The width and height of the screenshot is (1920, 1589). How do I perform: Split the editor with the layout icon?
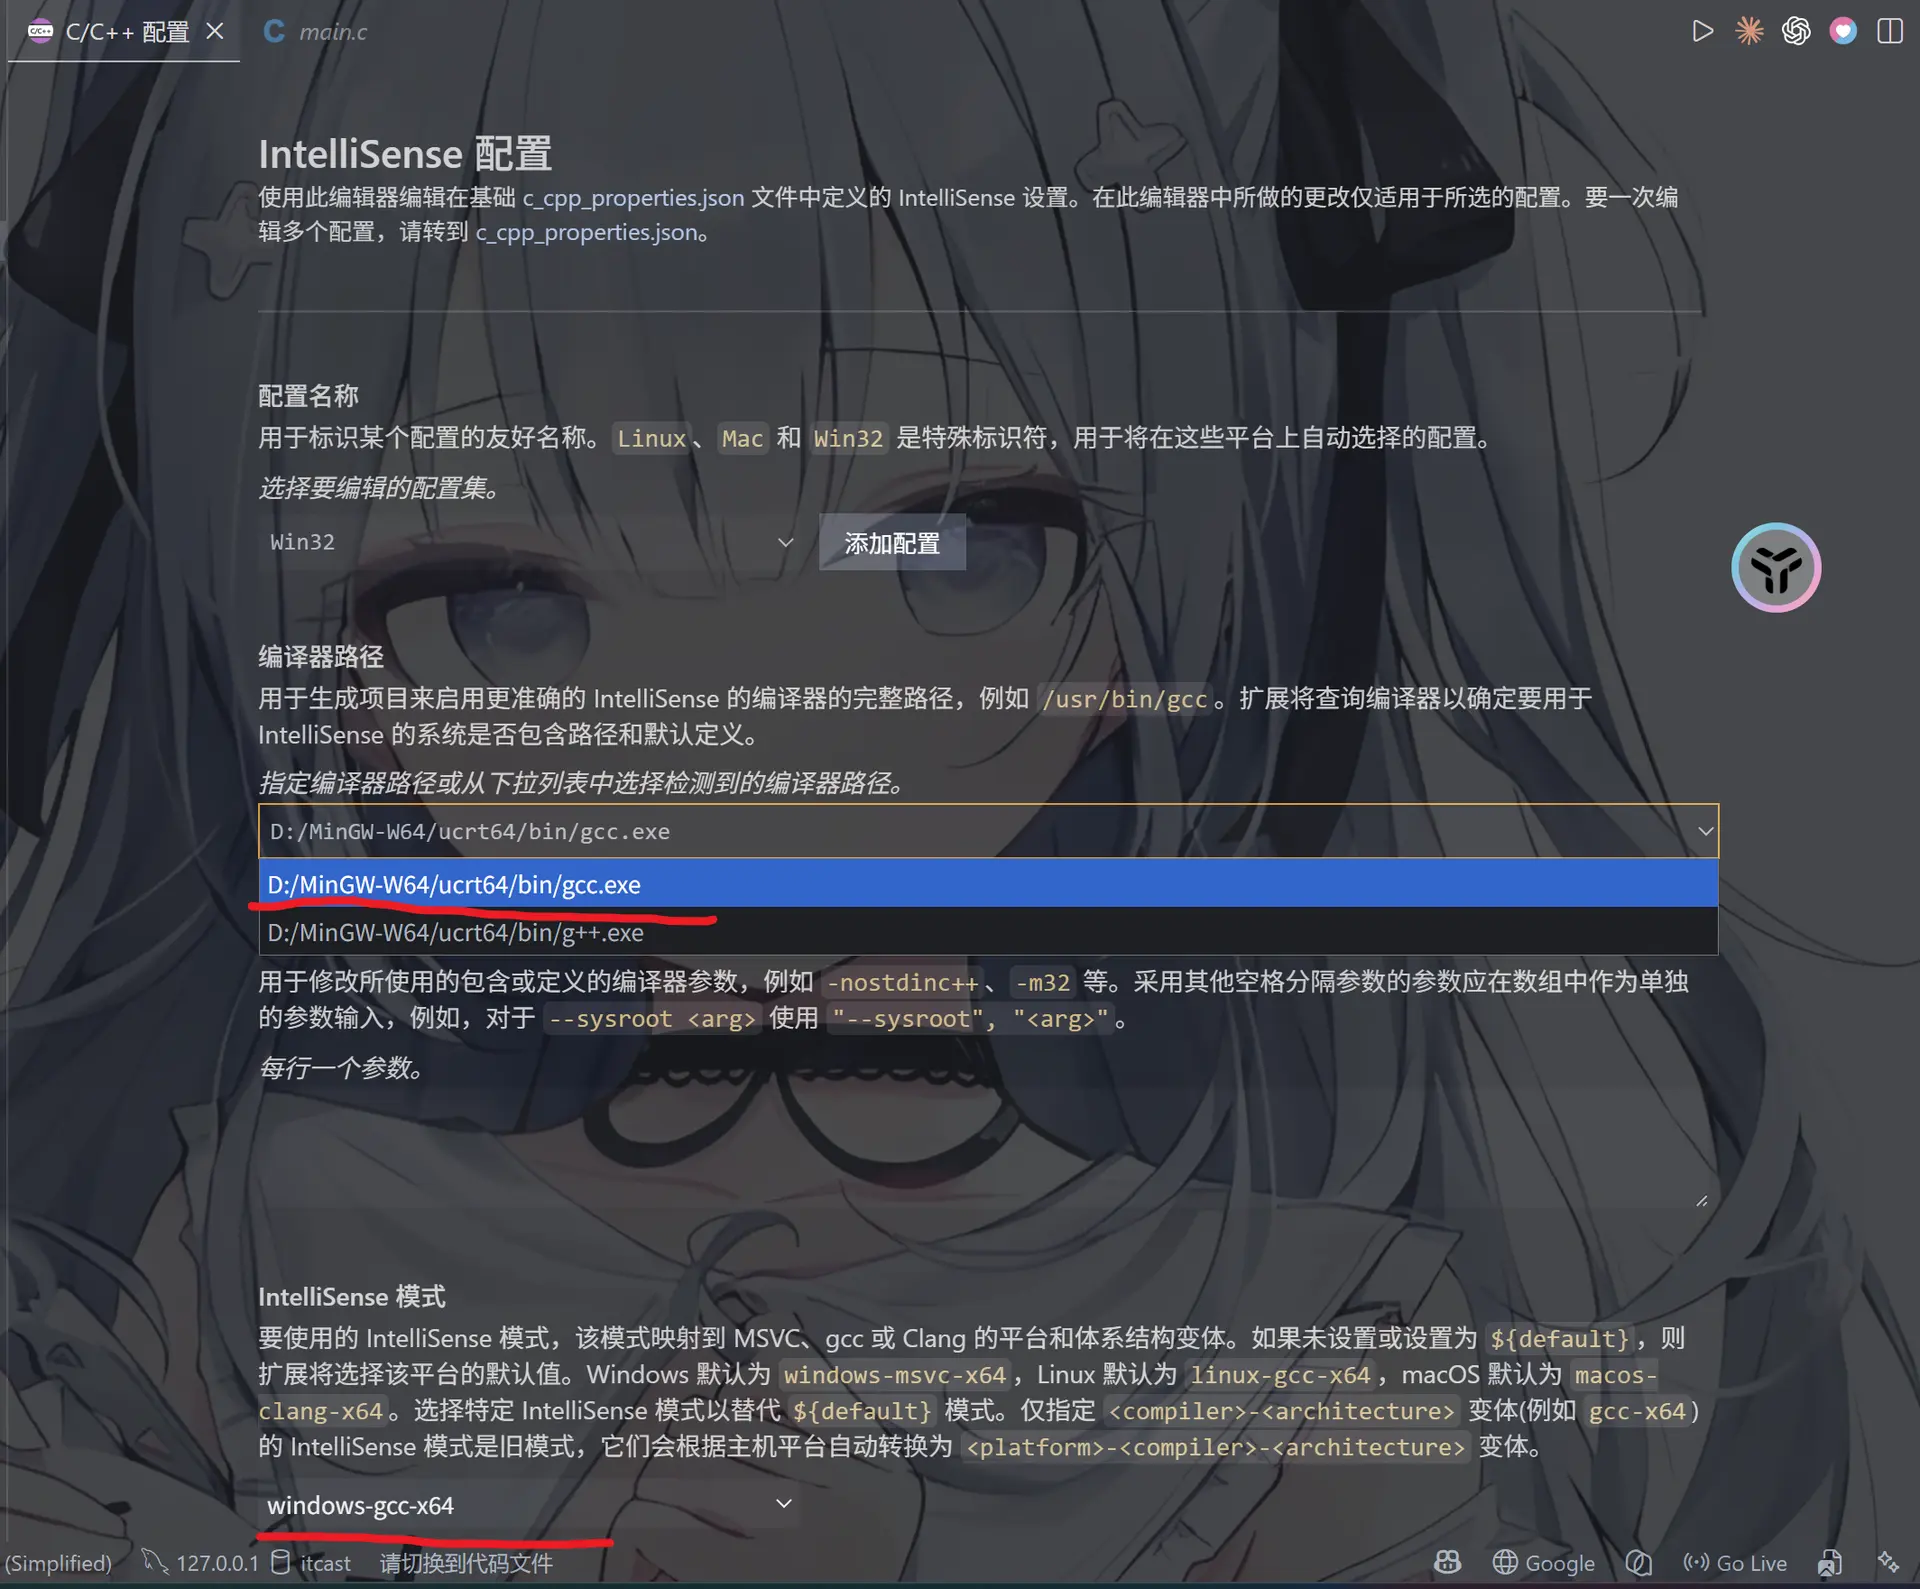(x=1890, y=31)
